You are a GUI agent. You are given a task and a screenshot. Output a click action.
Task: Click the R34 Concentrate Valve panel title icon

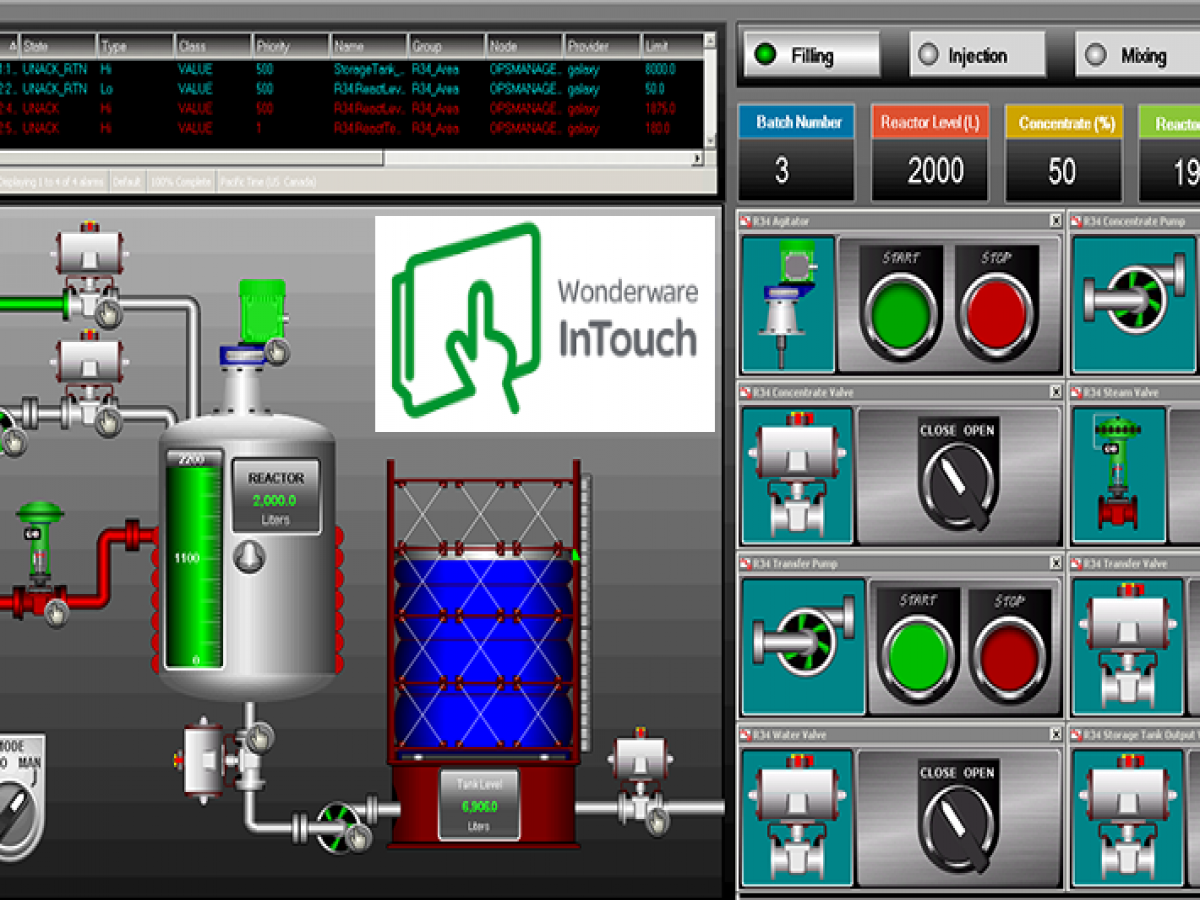(x=745, y=392)
